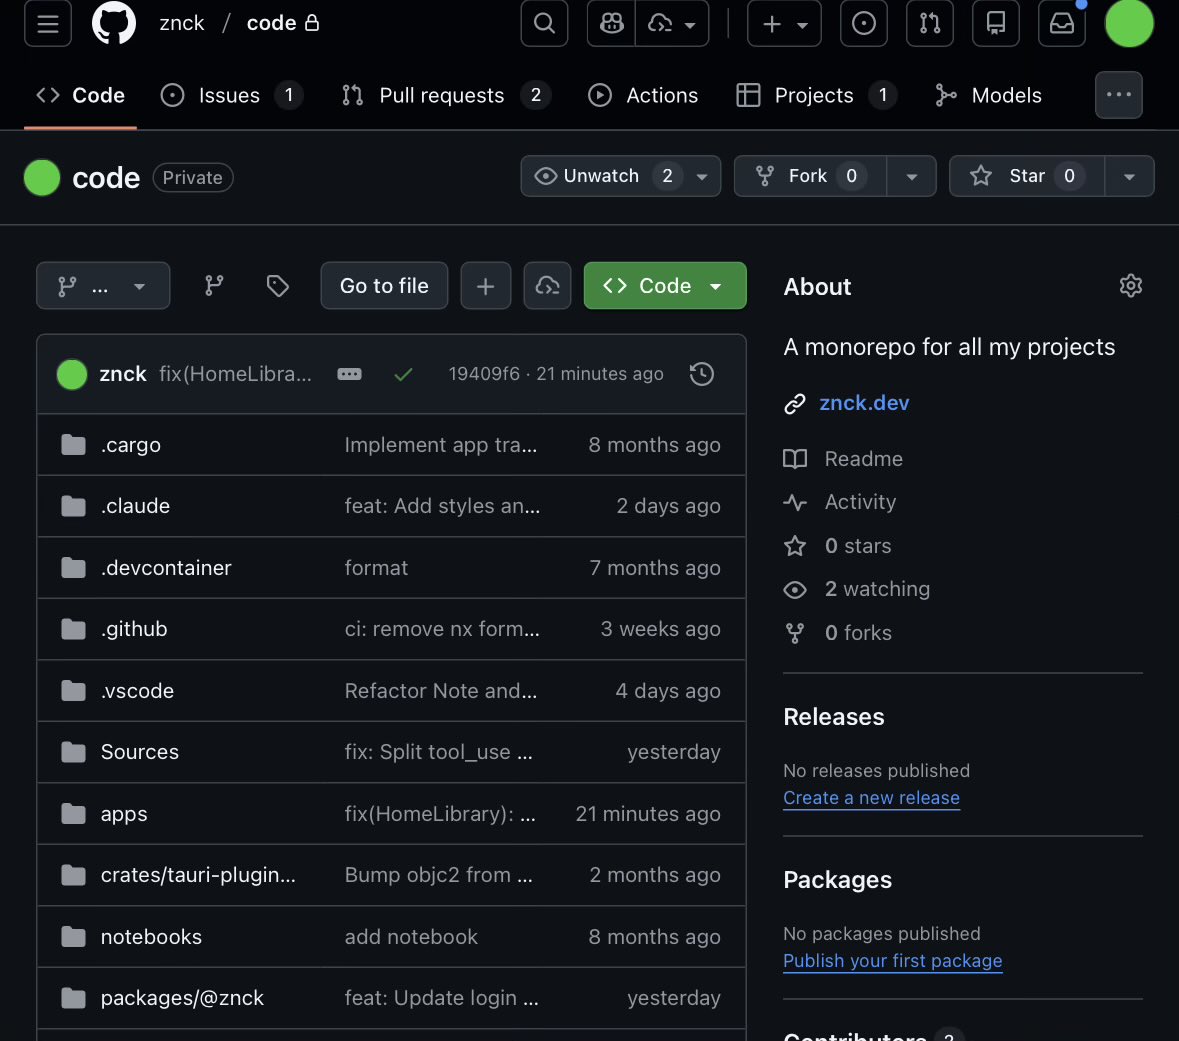Open the .github folder
This screenshot has width=1179, height=1041.
point(134,629)
